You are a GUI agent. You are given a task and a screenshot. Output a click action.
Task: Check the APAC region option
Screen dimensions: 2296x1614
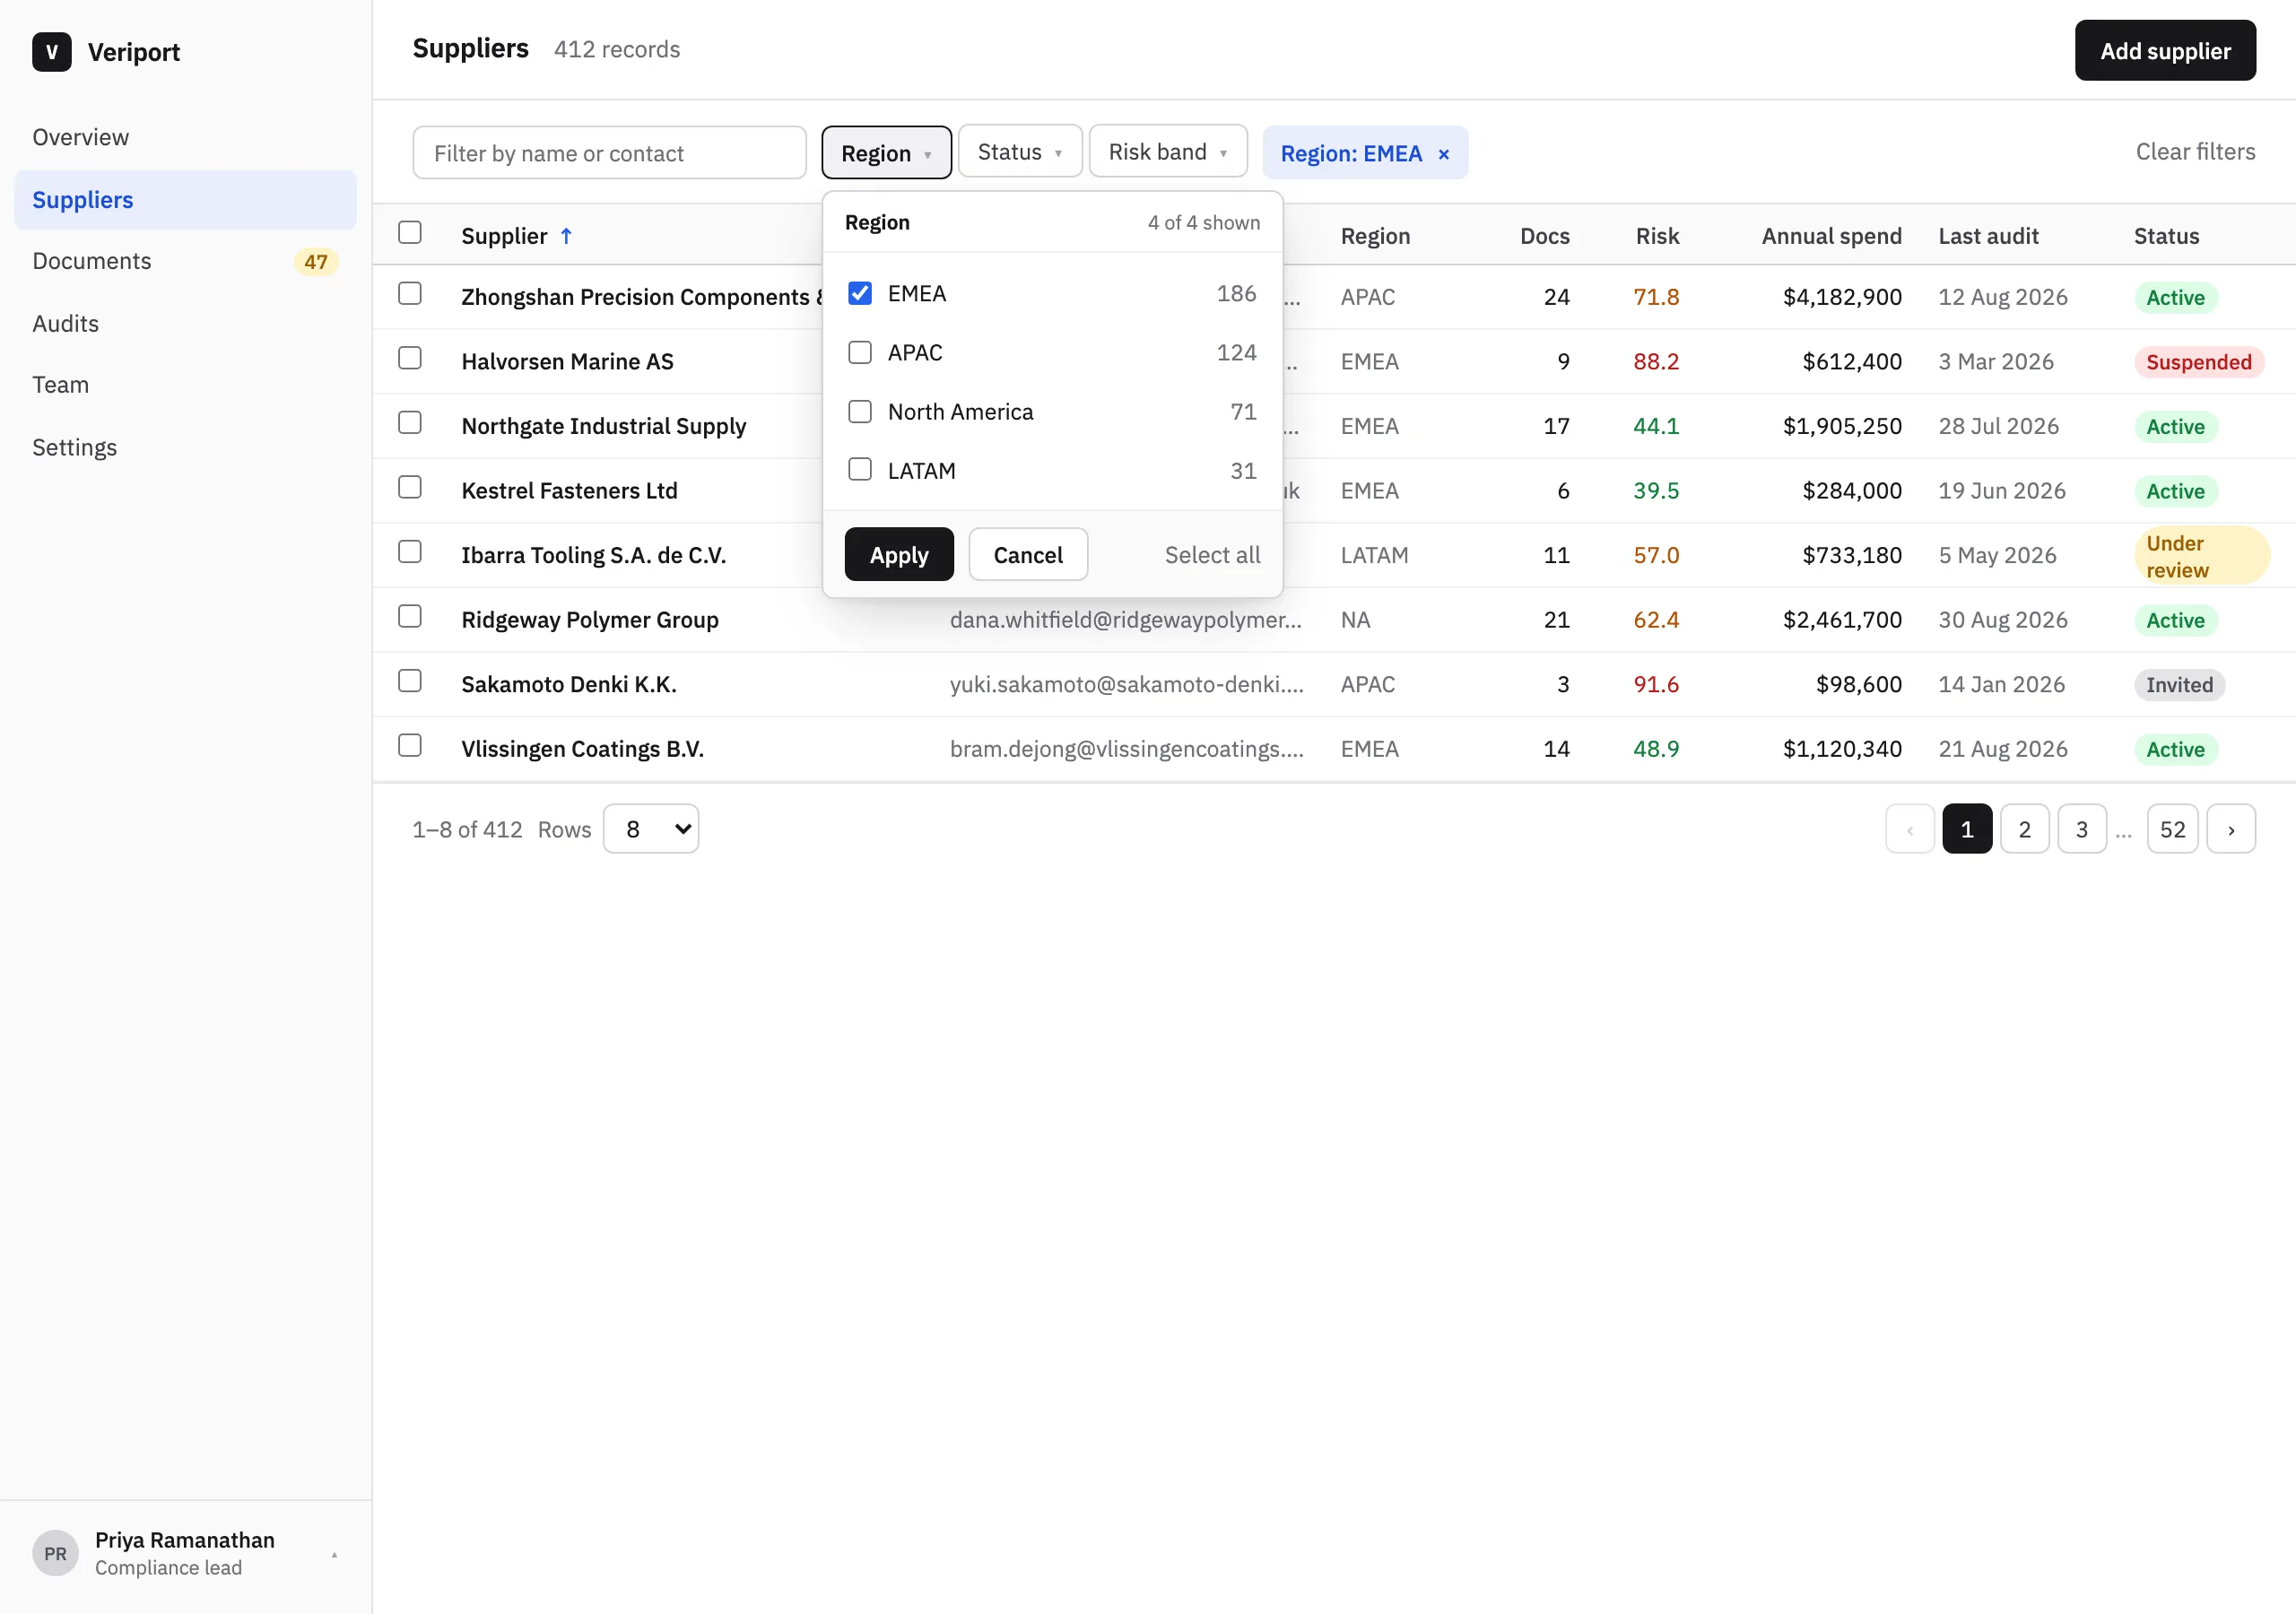[x=860, y=352]
